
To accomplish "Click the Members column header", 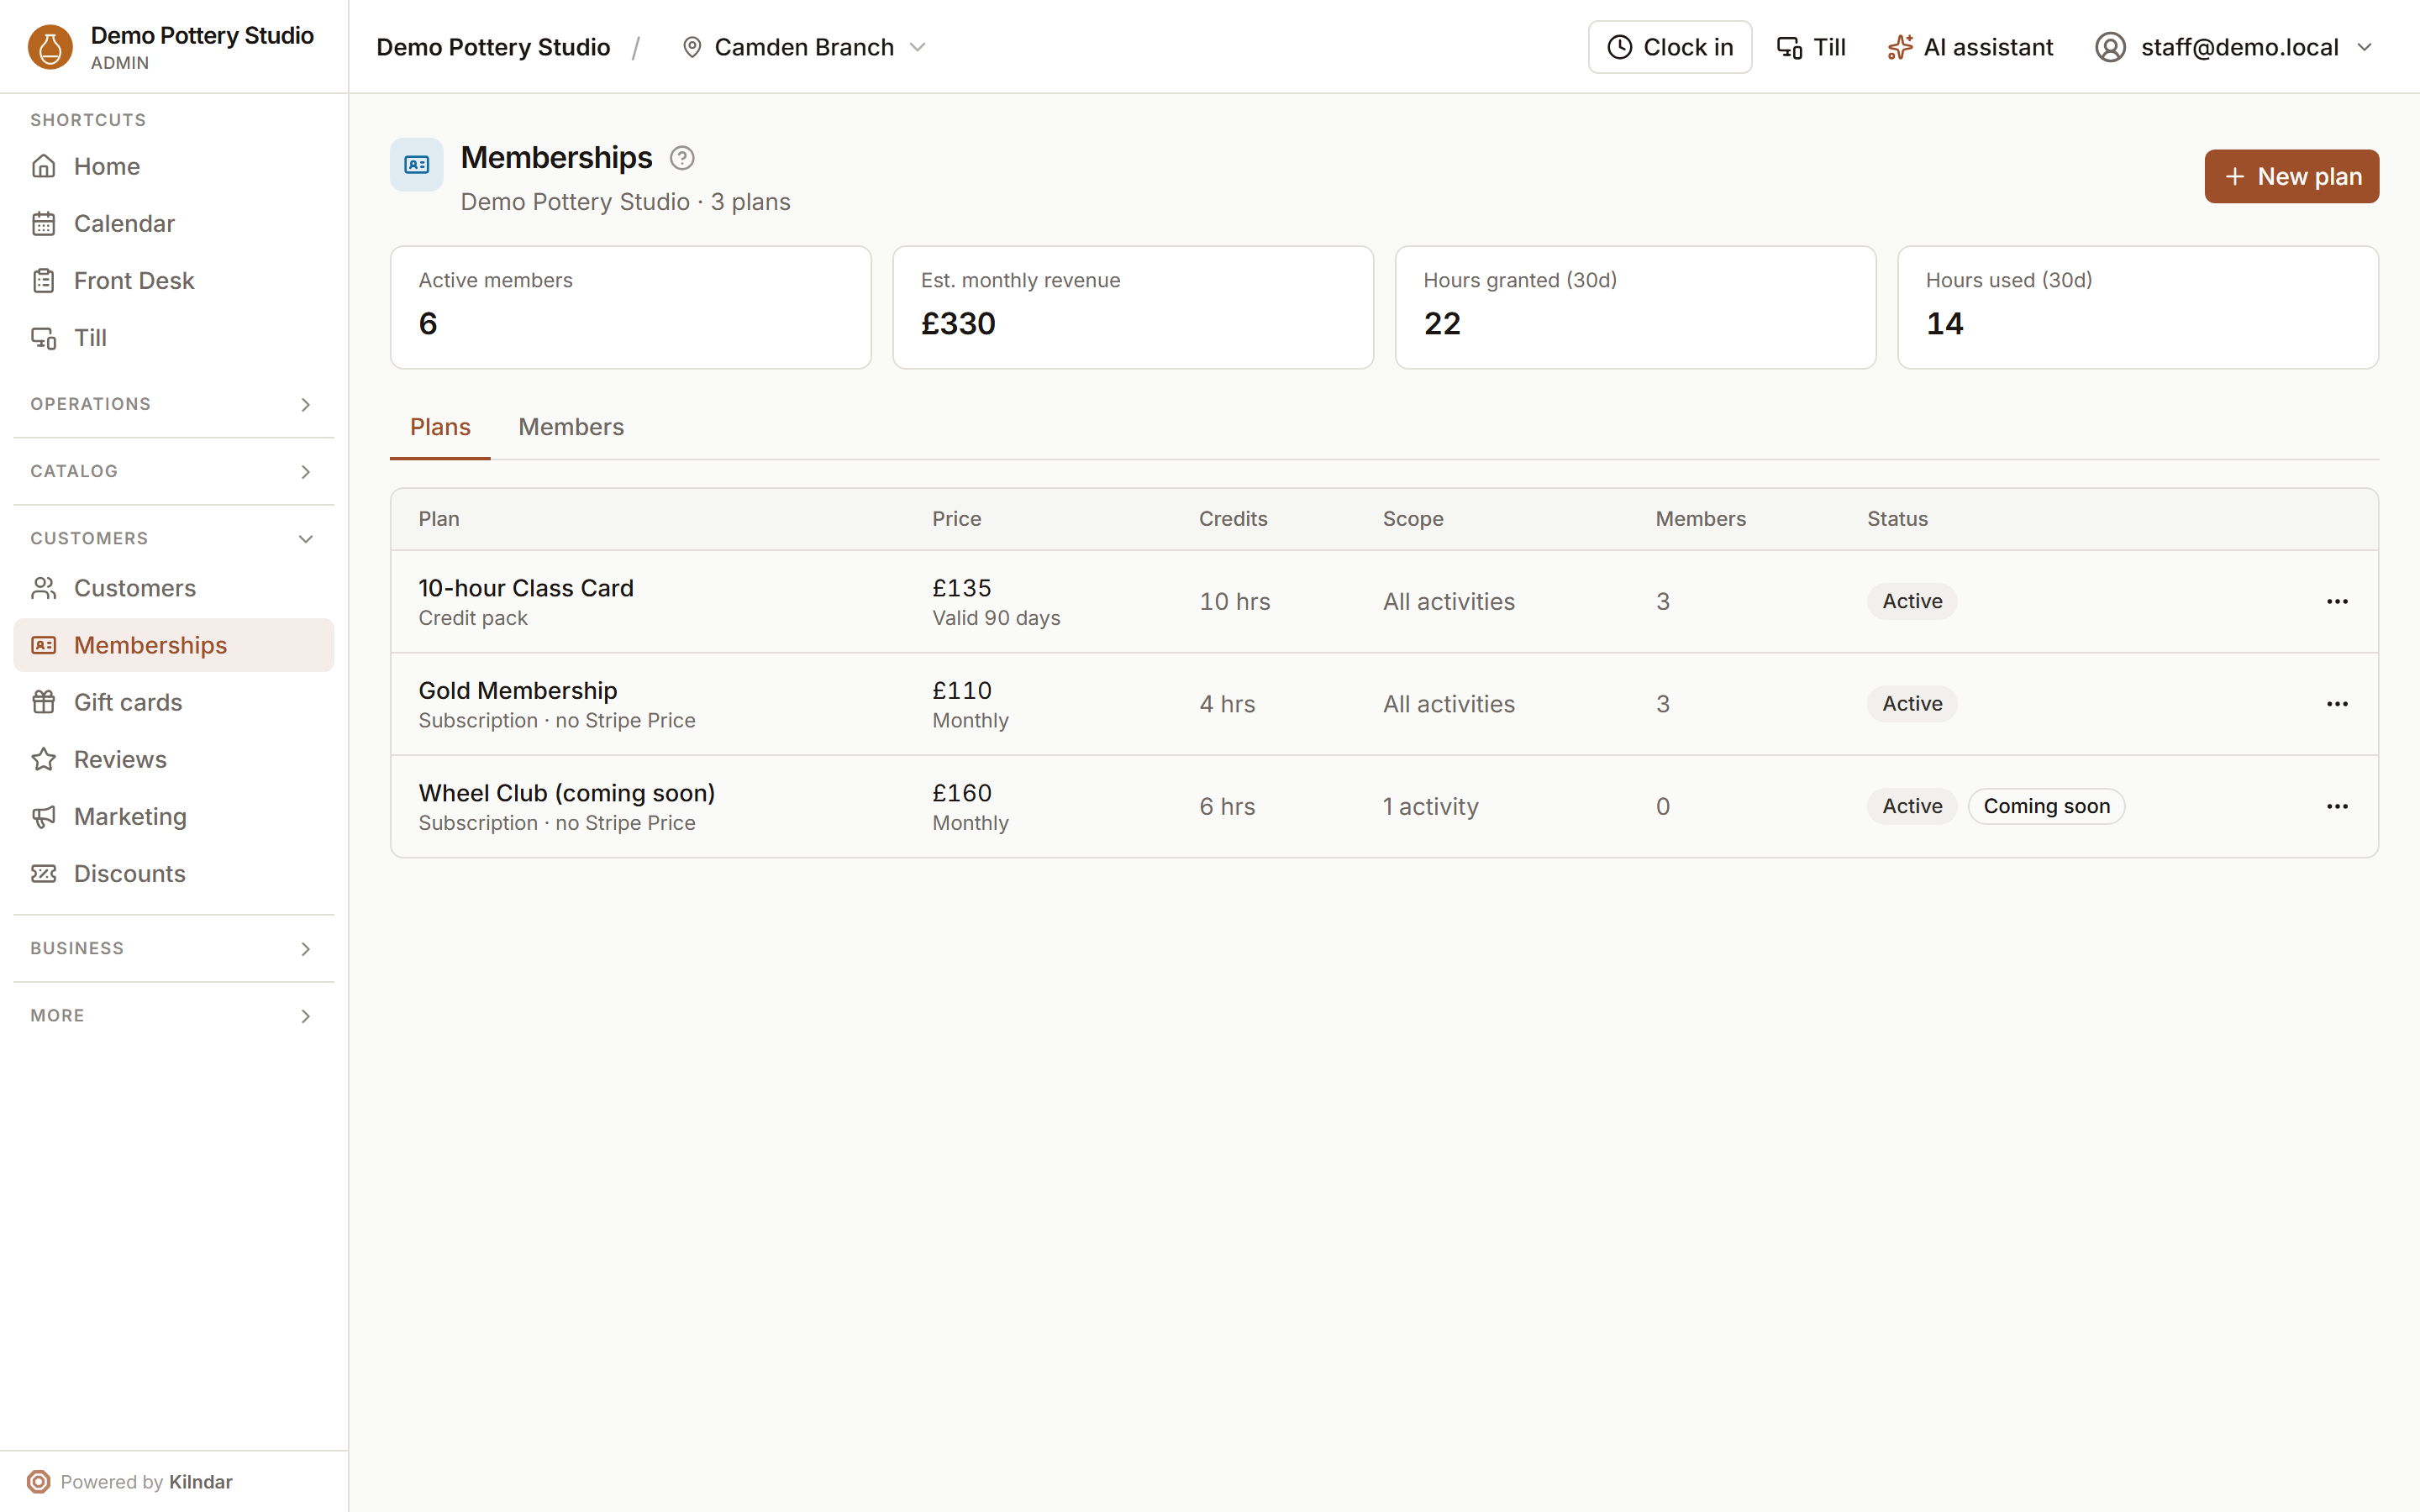I will [x=1701, y=519].
